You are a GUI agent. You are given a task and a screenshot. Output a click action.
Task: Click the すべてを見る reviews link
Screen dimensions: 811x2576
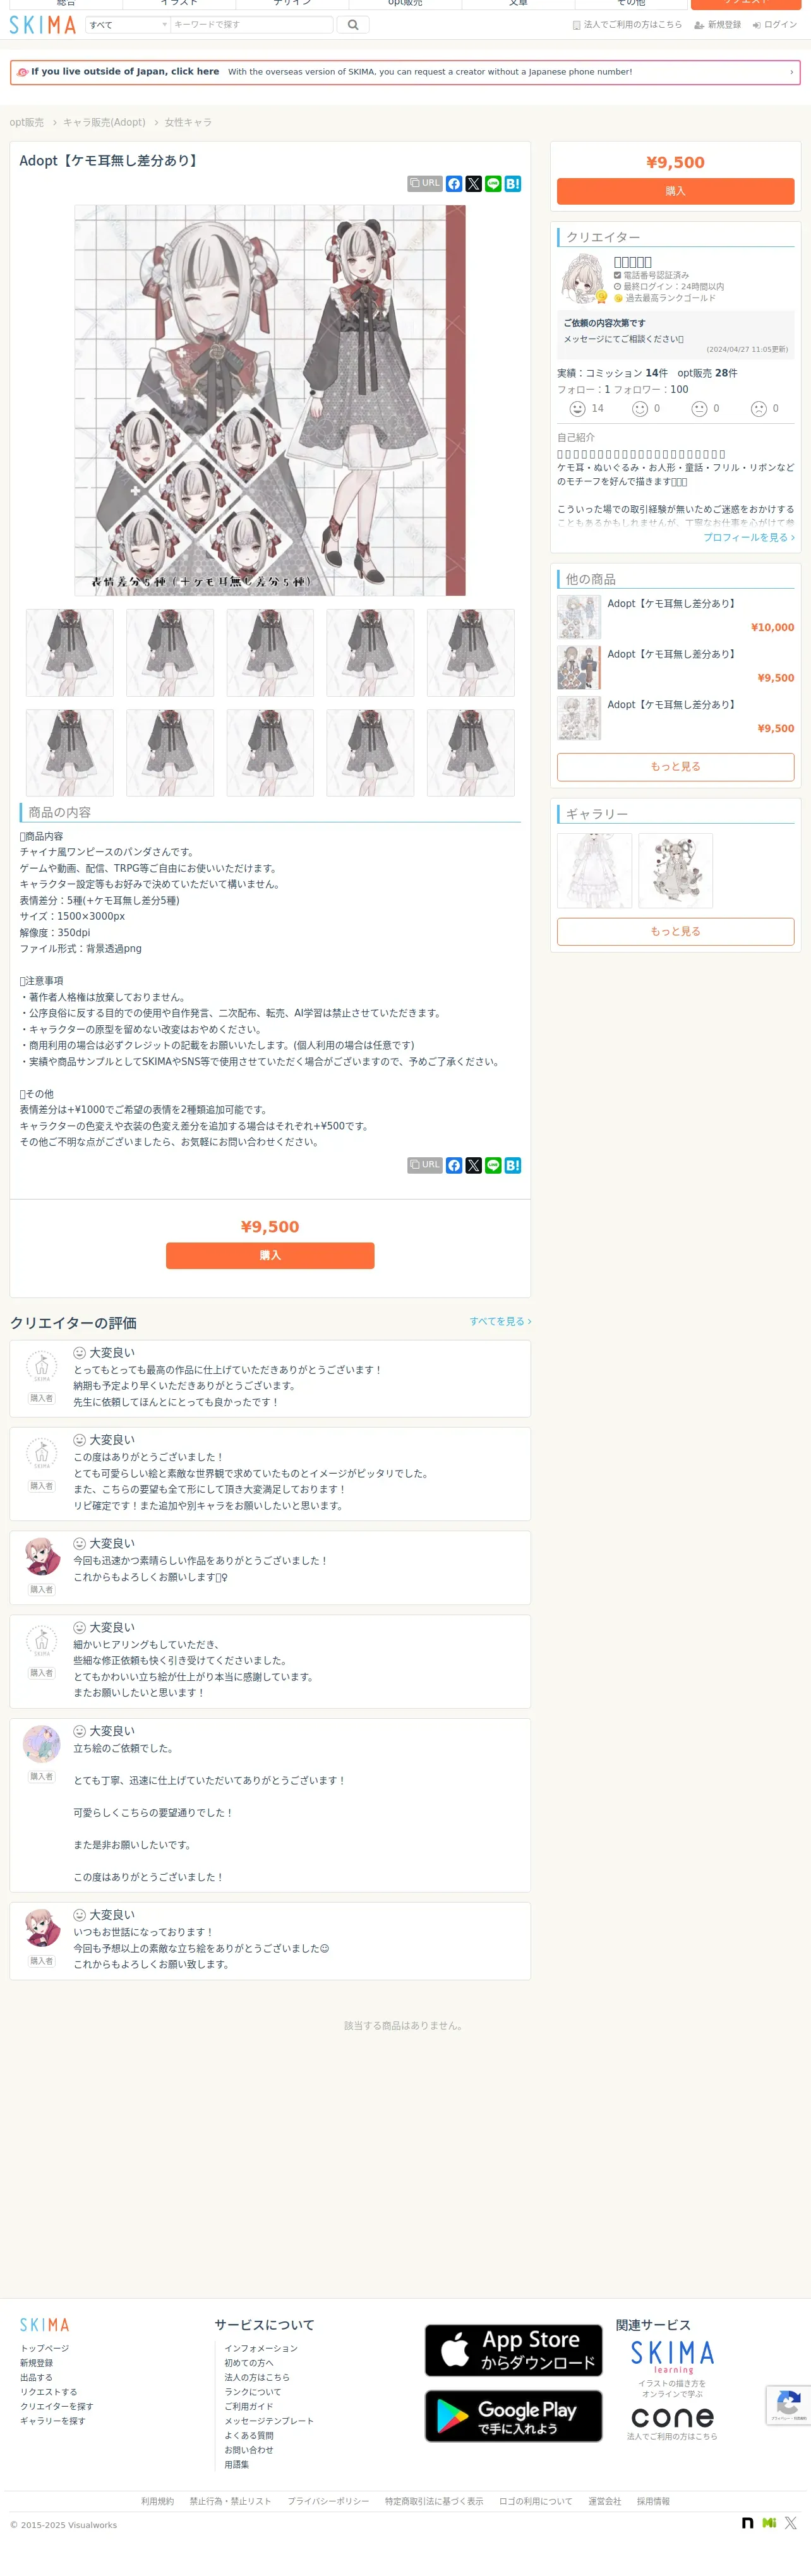[500, 1321]
